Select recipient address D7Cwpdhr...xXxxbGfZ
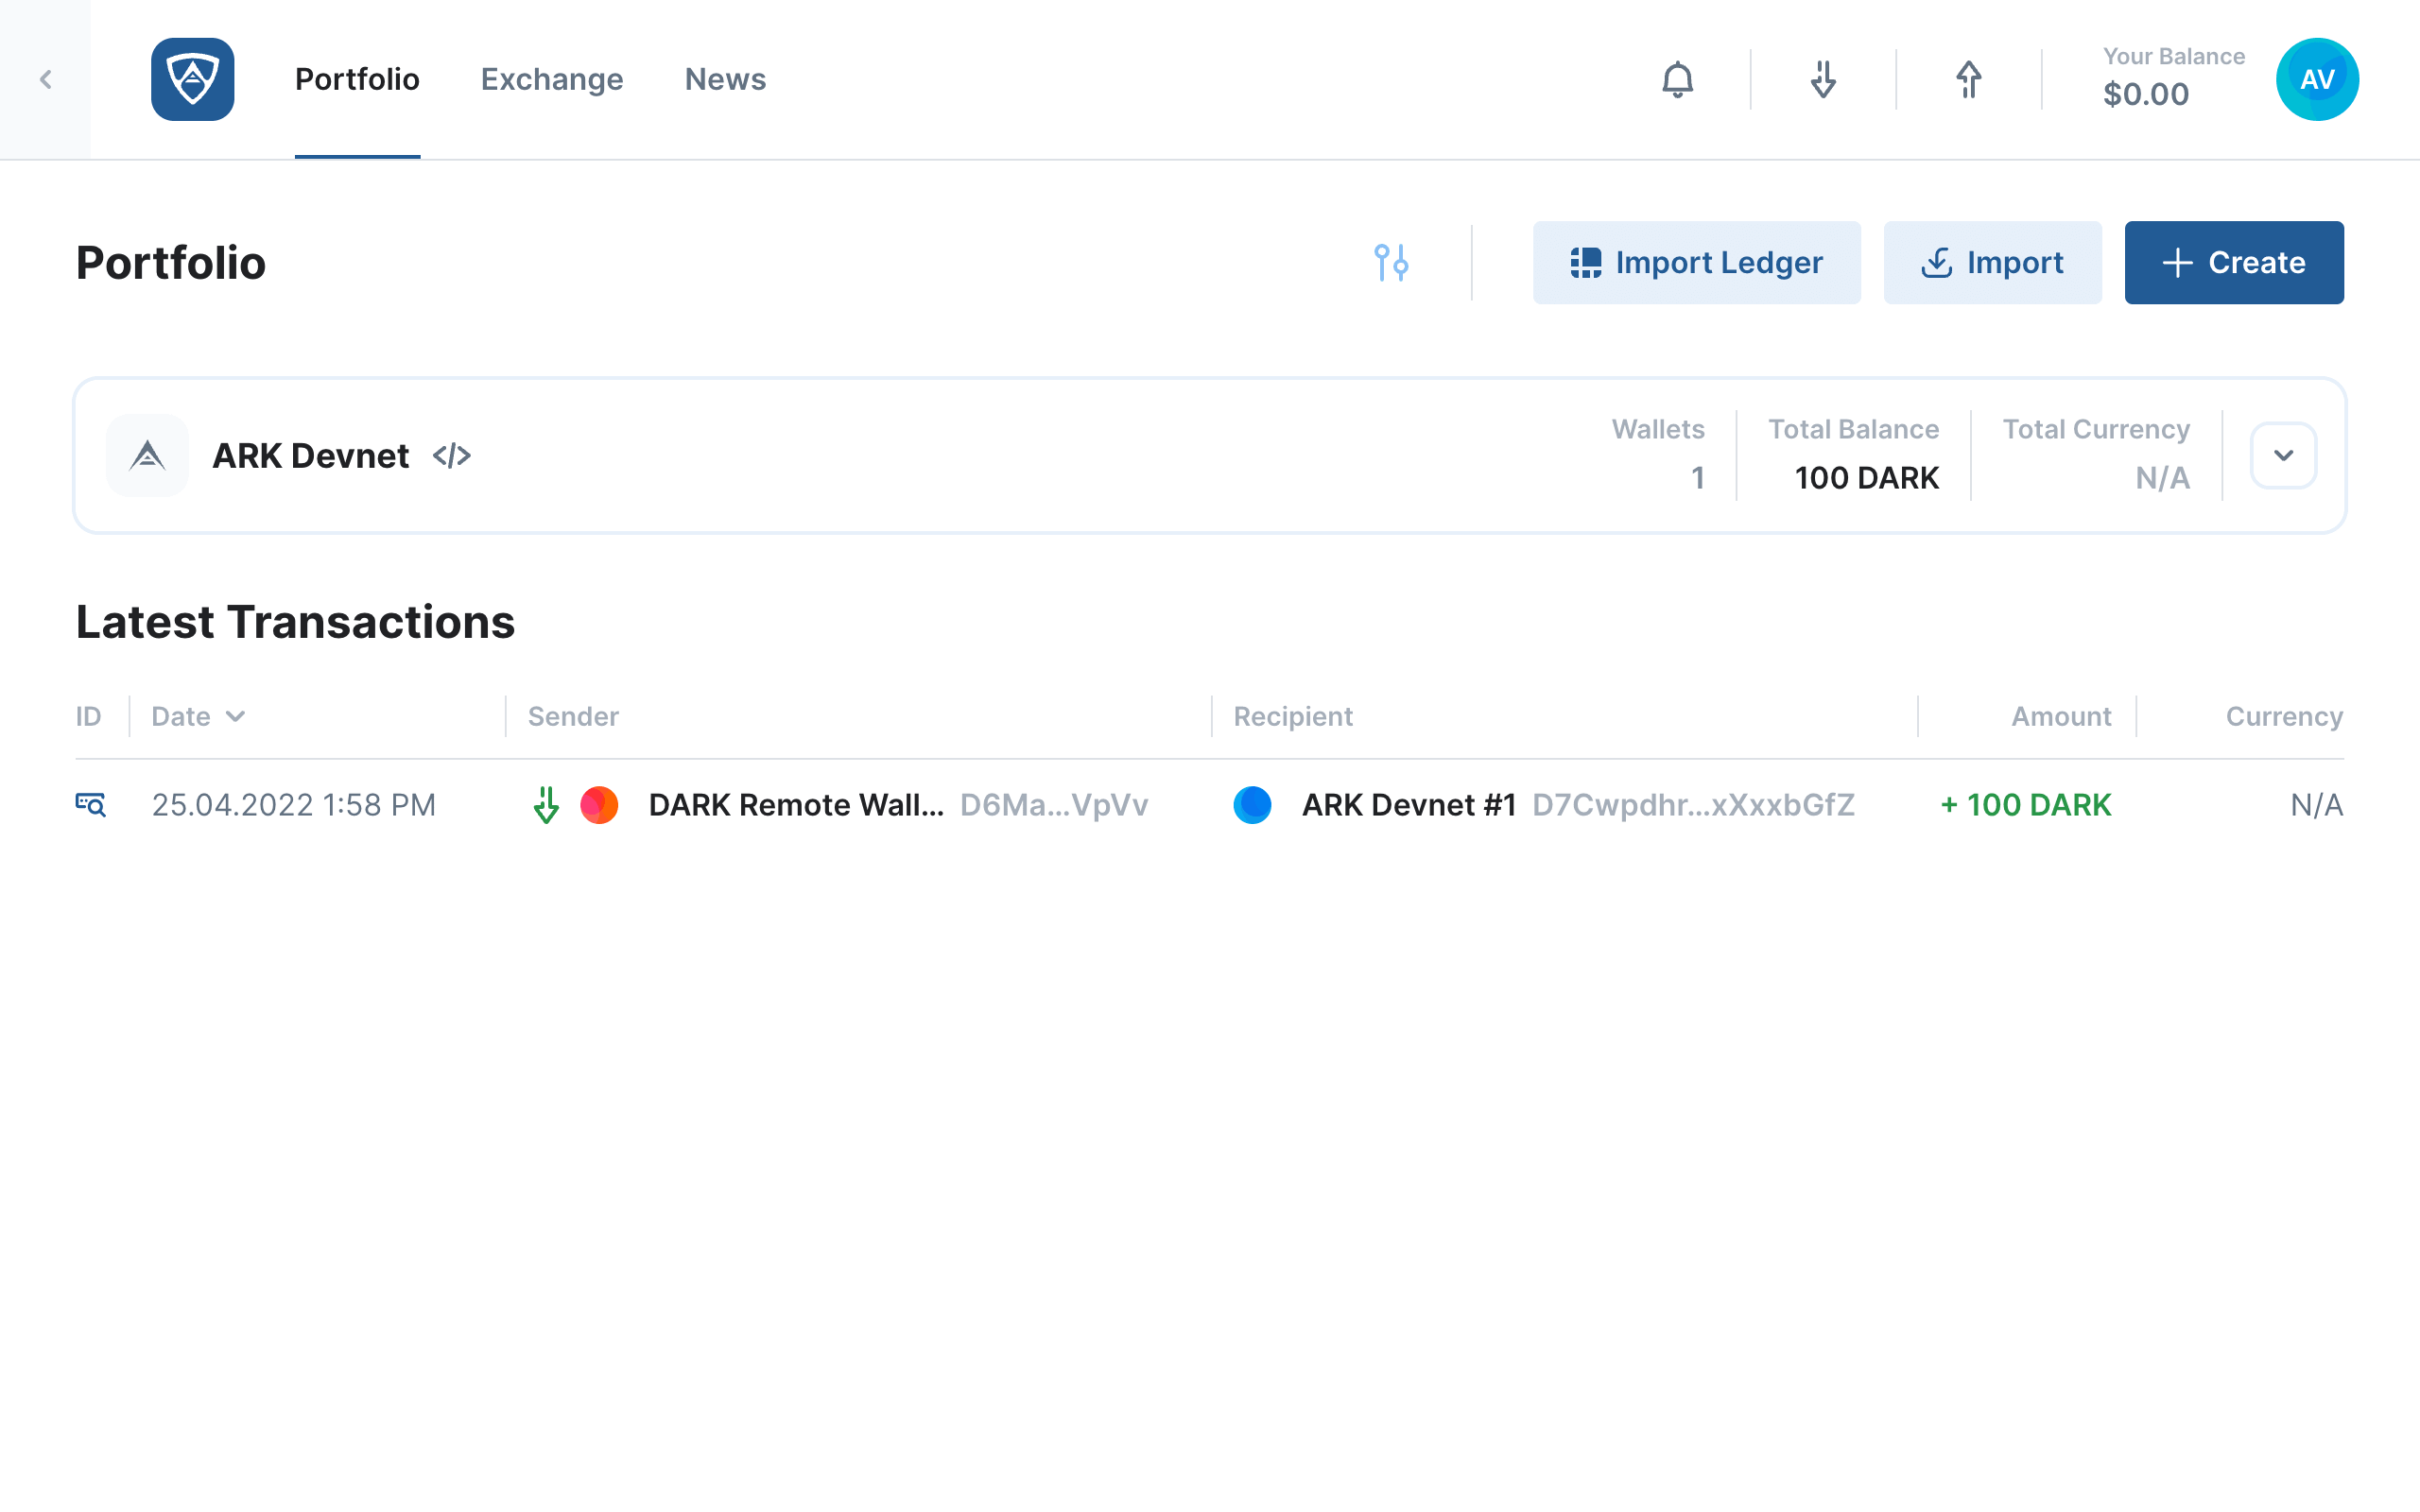The image size is (2420, 1512). [x=1693, y=804]
